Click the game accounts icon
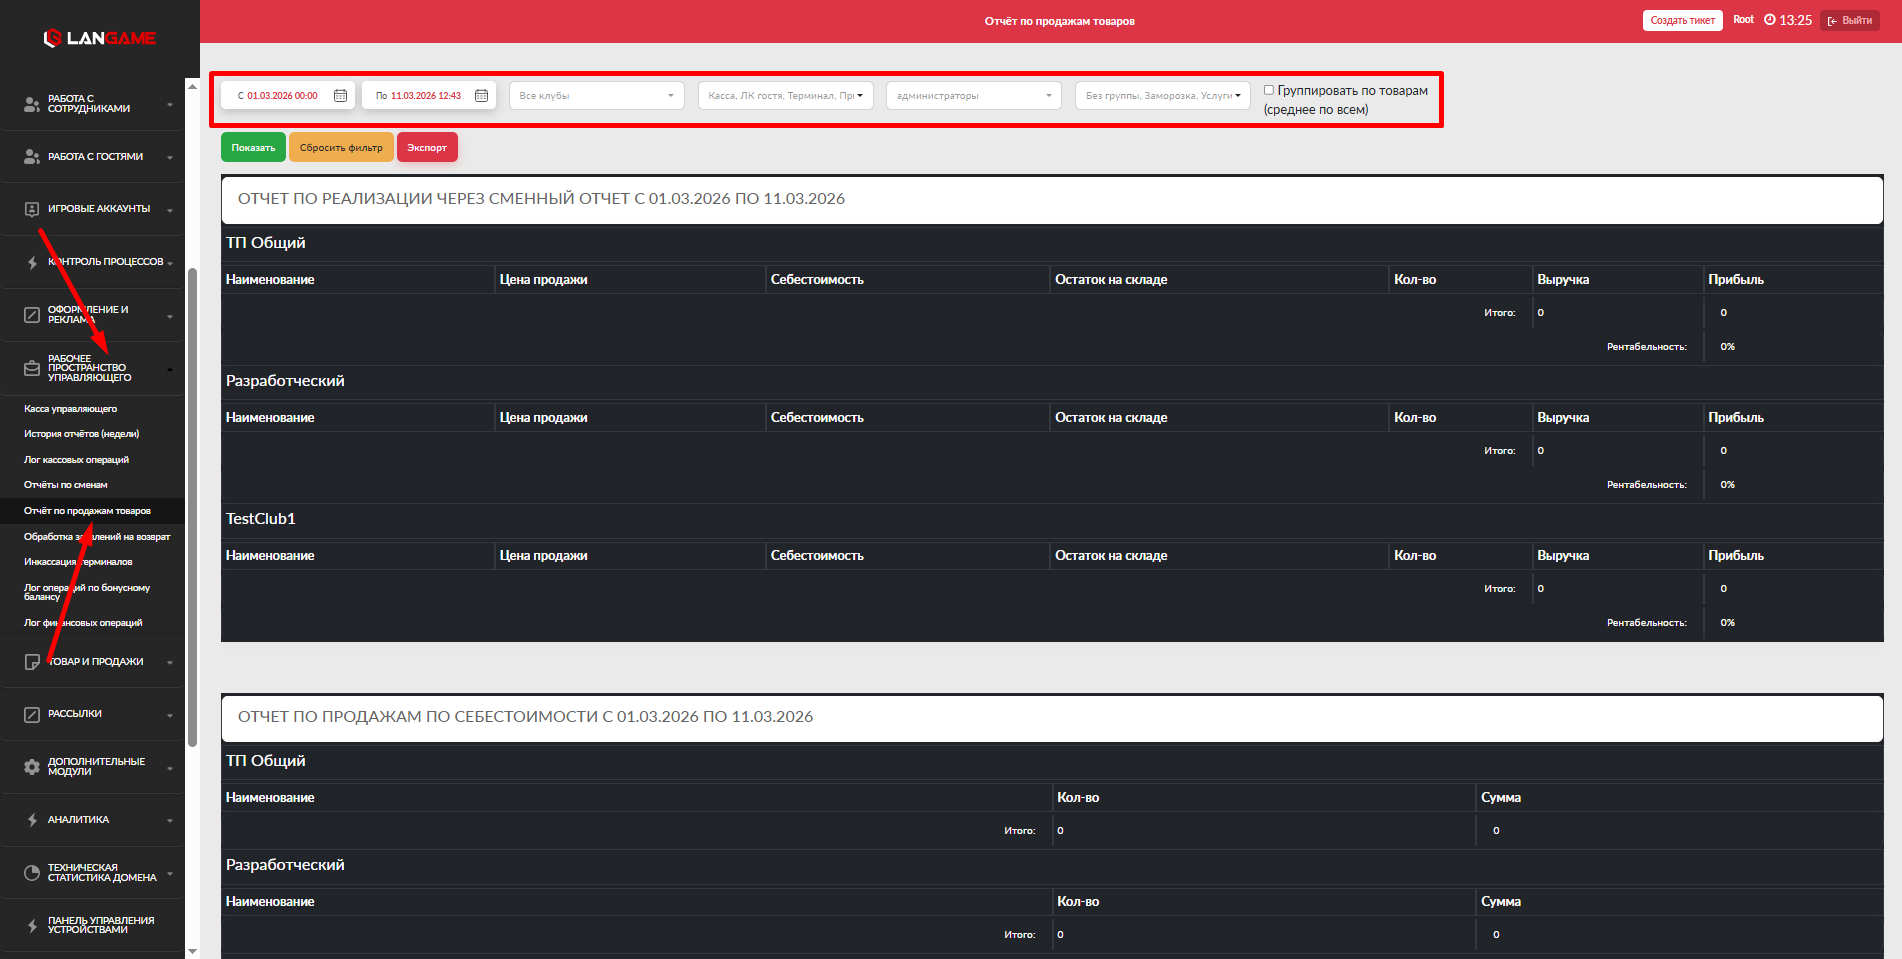 32,209
